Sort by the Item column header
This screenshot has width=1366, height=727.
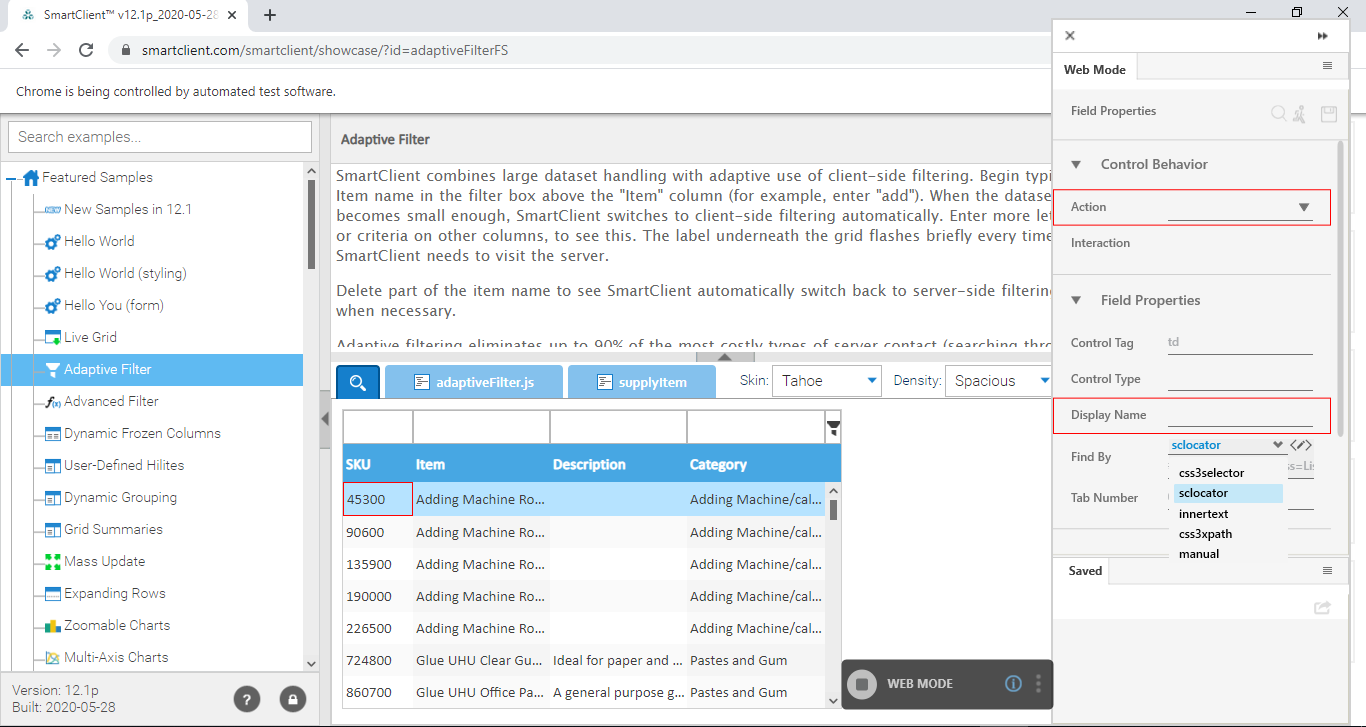point(481,464)
